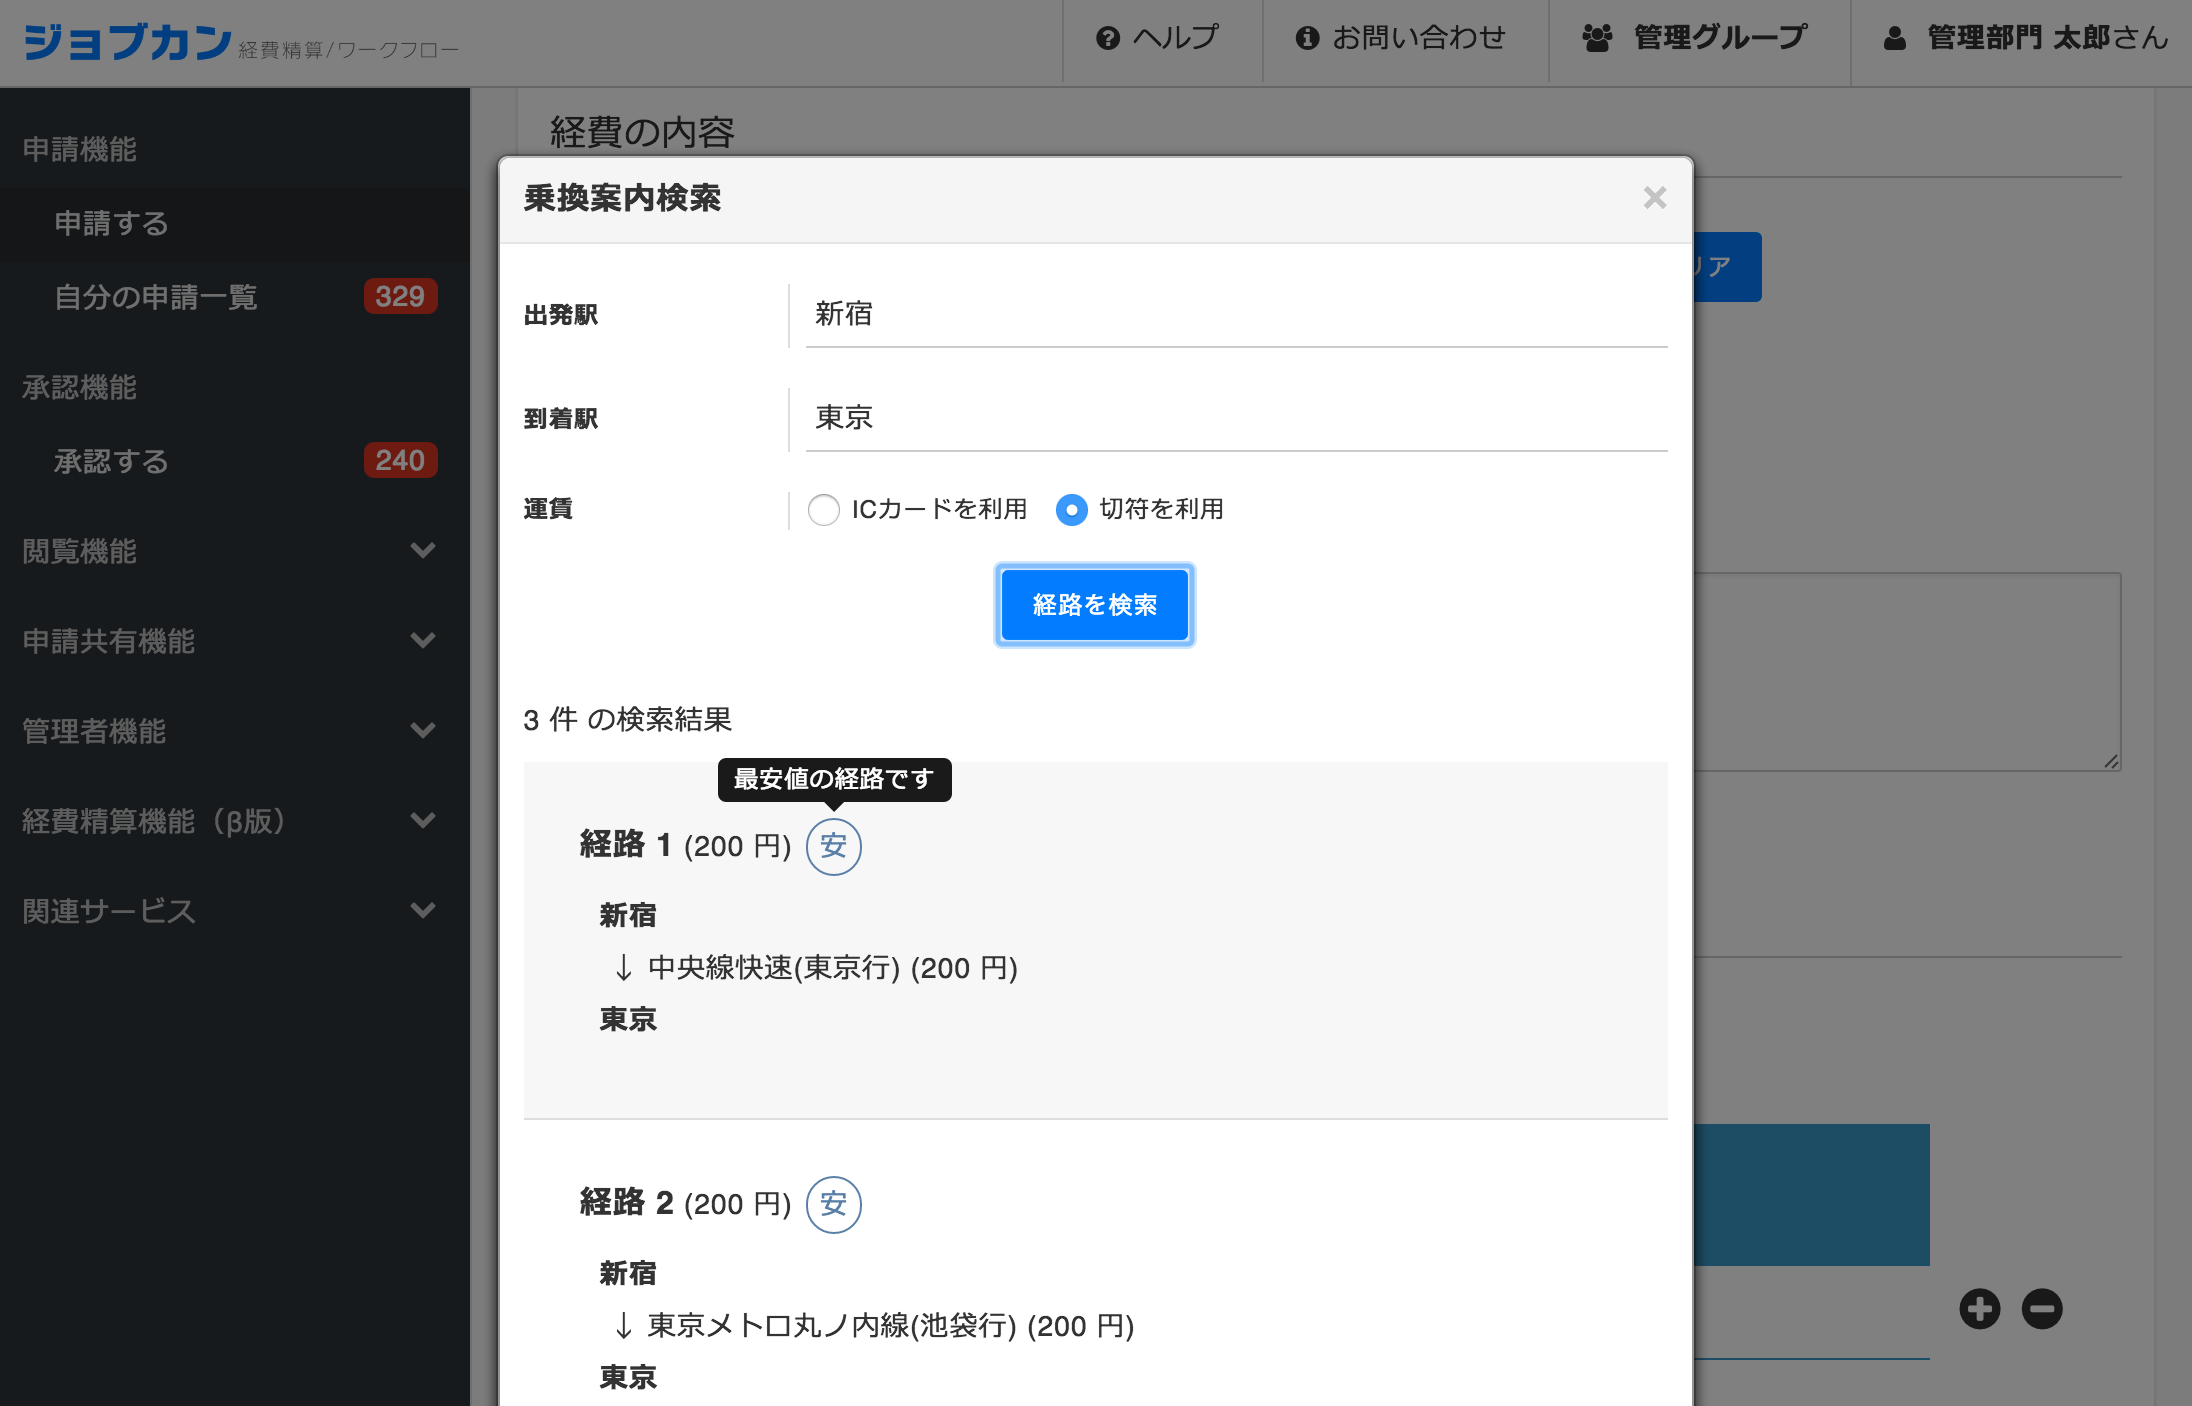This screenshot has height=1406, width=2192.
Task: Open 管理グループ group menu
Action: [1694, 38]
